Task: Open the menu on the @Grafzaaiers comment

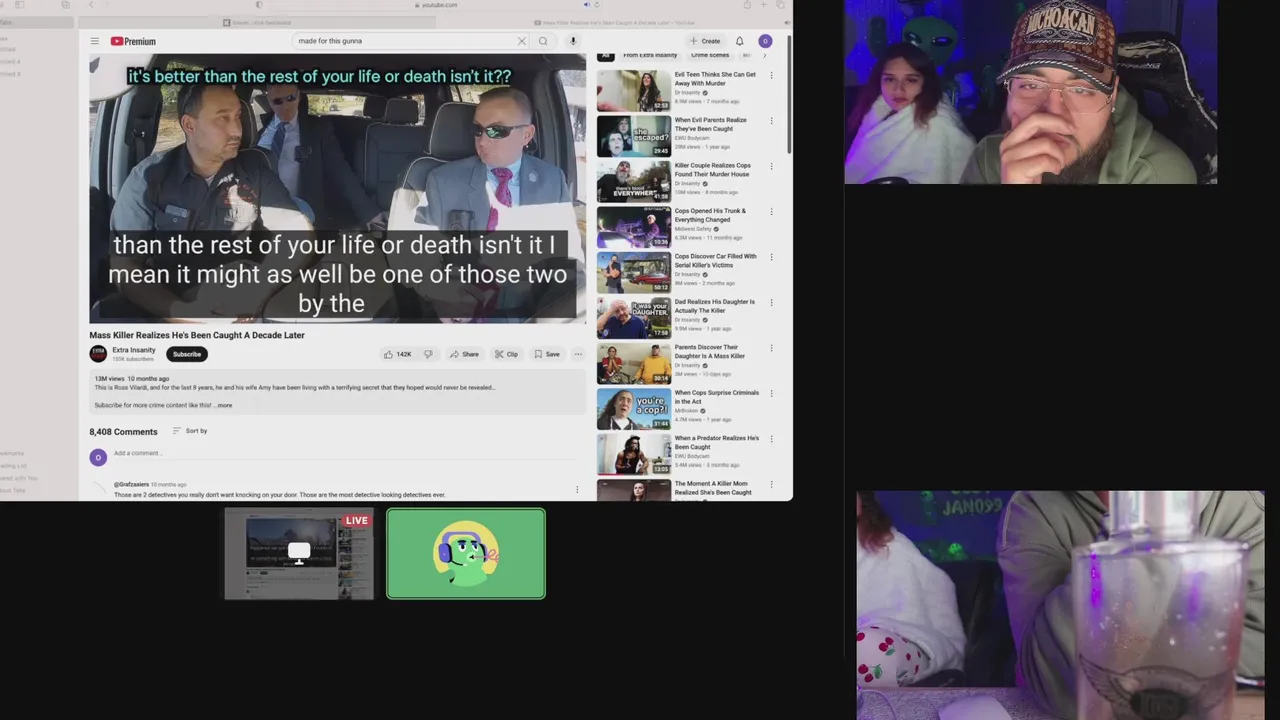Action: click(x=576, y=489)
